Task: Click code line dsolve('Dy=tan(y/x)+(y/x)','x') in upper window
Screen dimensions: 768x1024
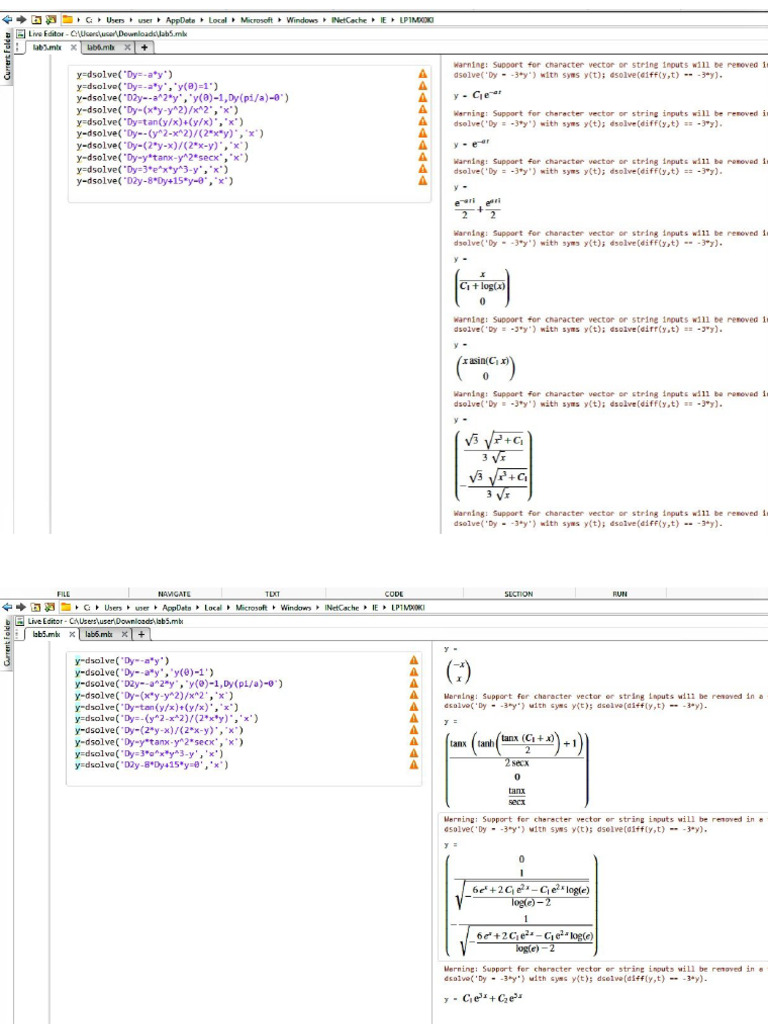Action: pyautogui.click(x=160, y=121)
